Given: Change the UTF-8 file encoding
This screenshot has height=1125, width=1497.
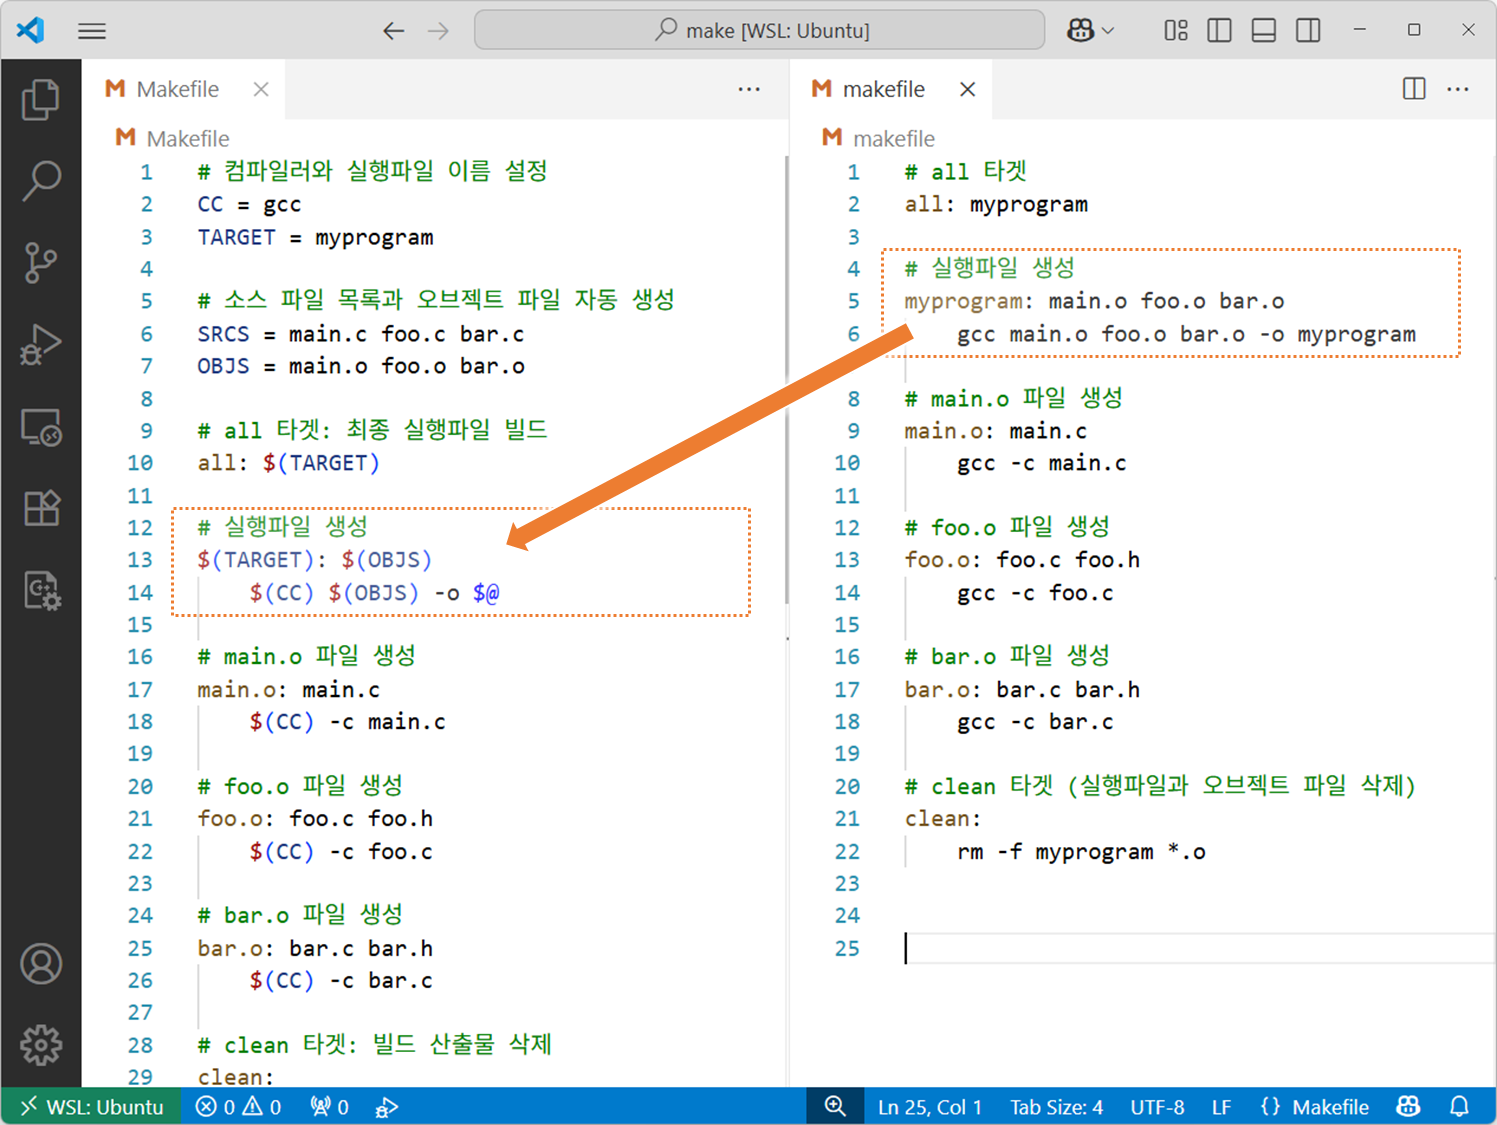Looking at the screenshot, I should [x=1157, y=1106].
